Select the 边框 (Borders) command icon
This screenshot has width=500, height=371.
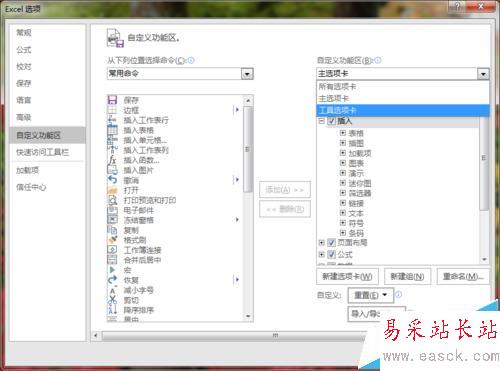112,110
